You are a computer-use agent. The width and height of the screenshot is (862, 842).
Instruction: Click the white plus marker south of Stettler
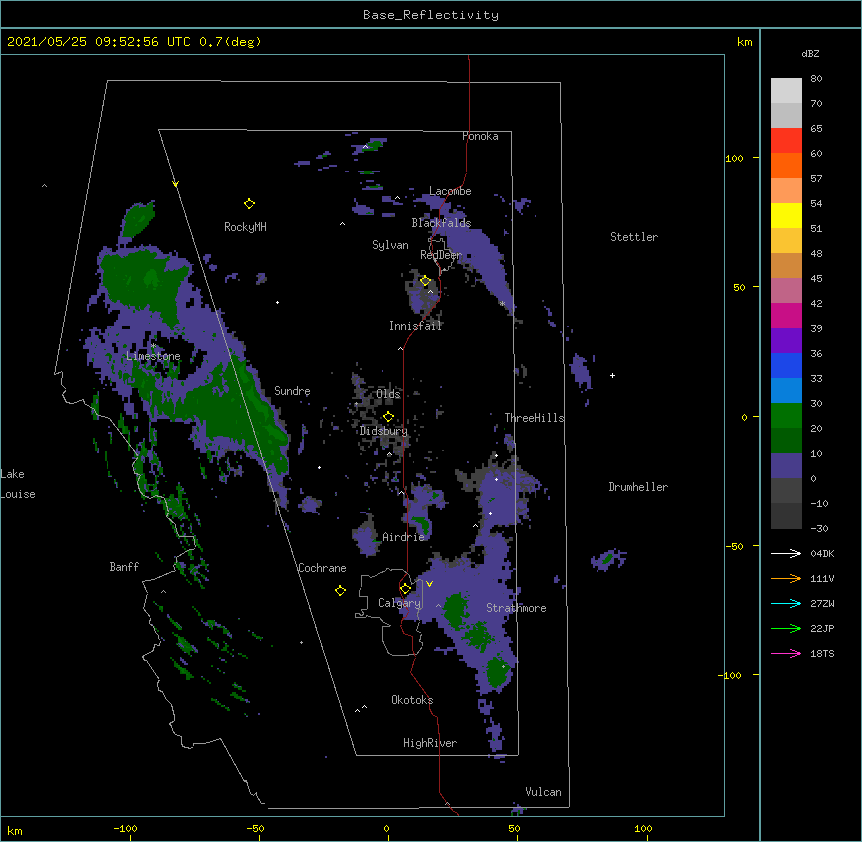pos(612,375)
